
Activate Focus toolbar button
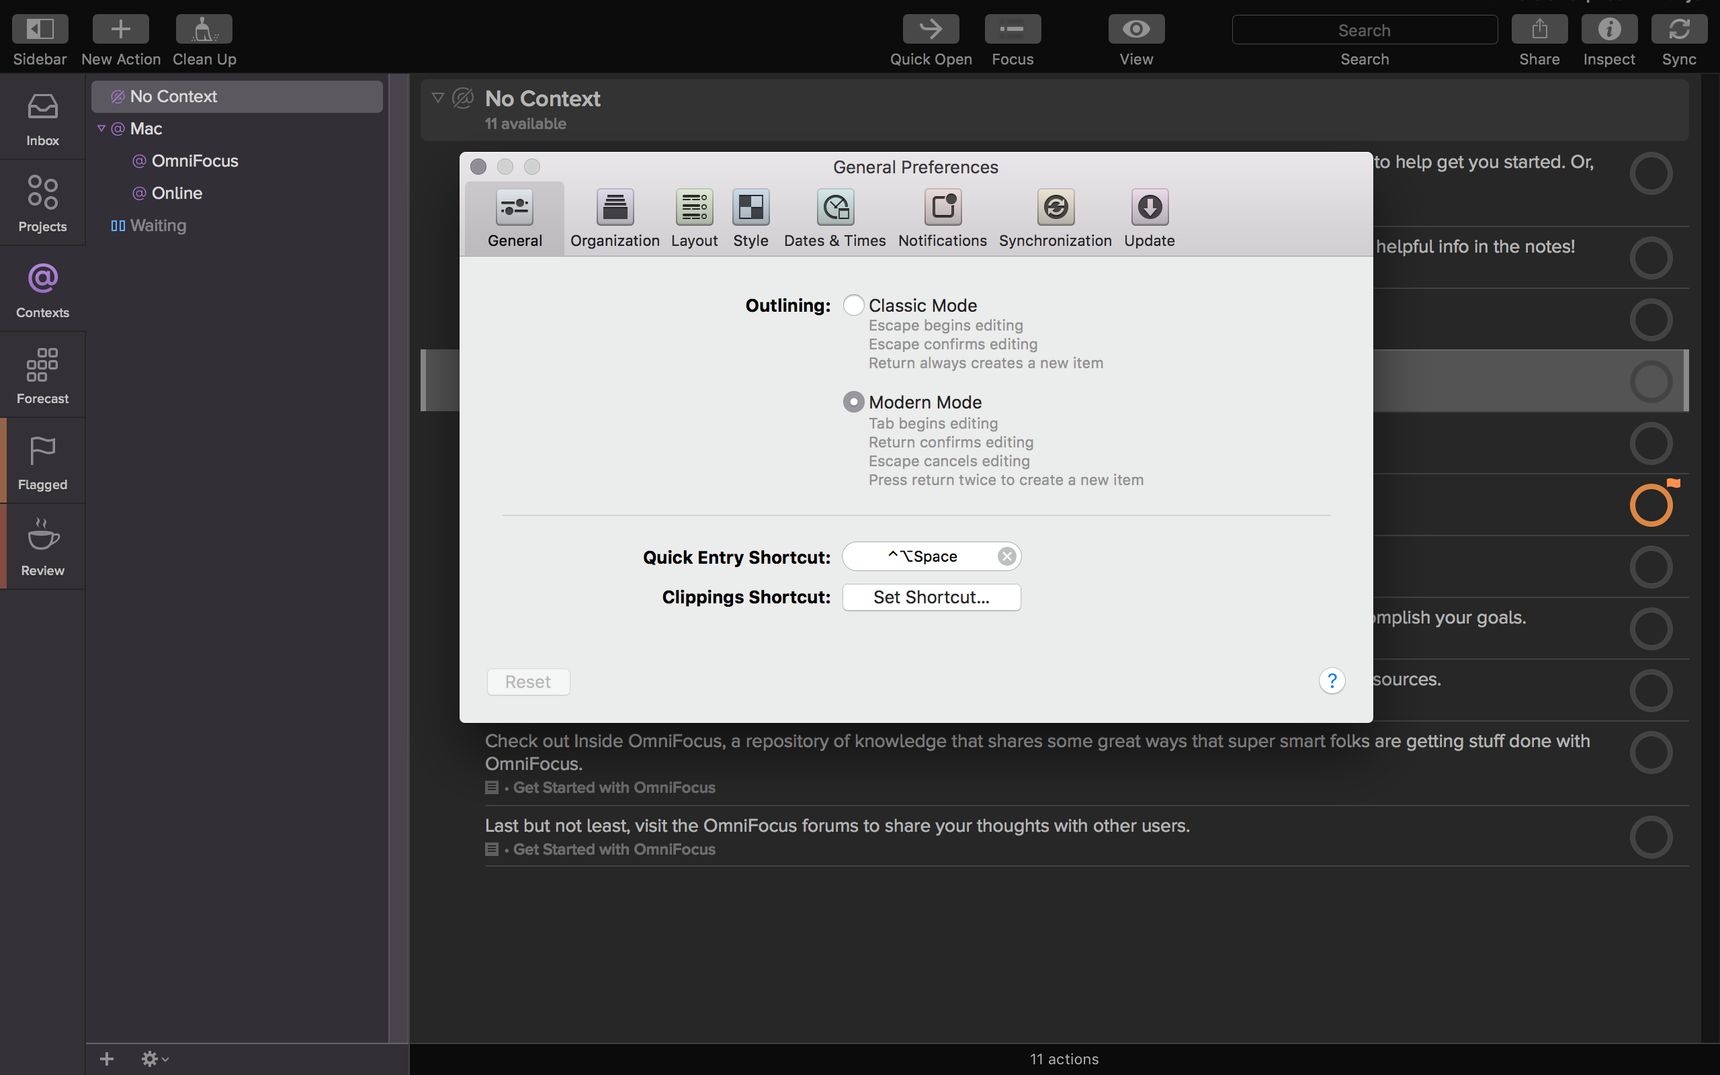tap(1013, 29)
